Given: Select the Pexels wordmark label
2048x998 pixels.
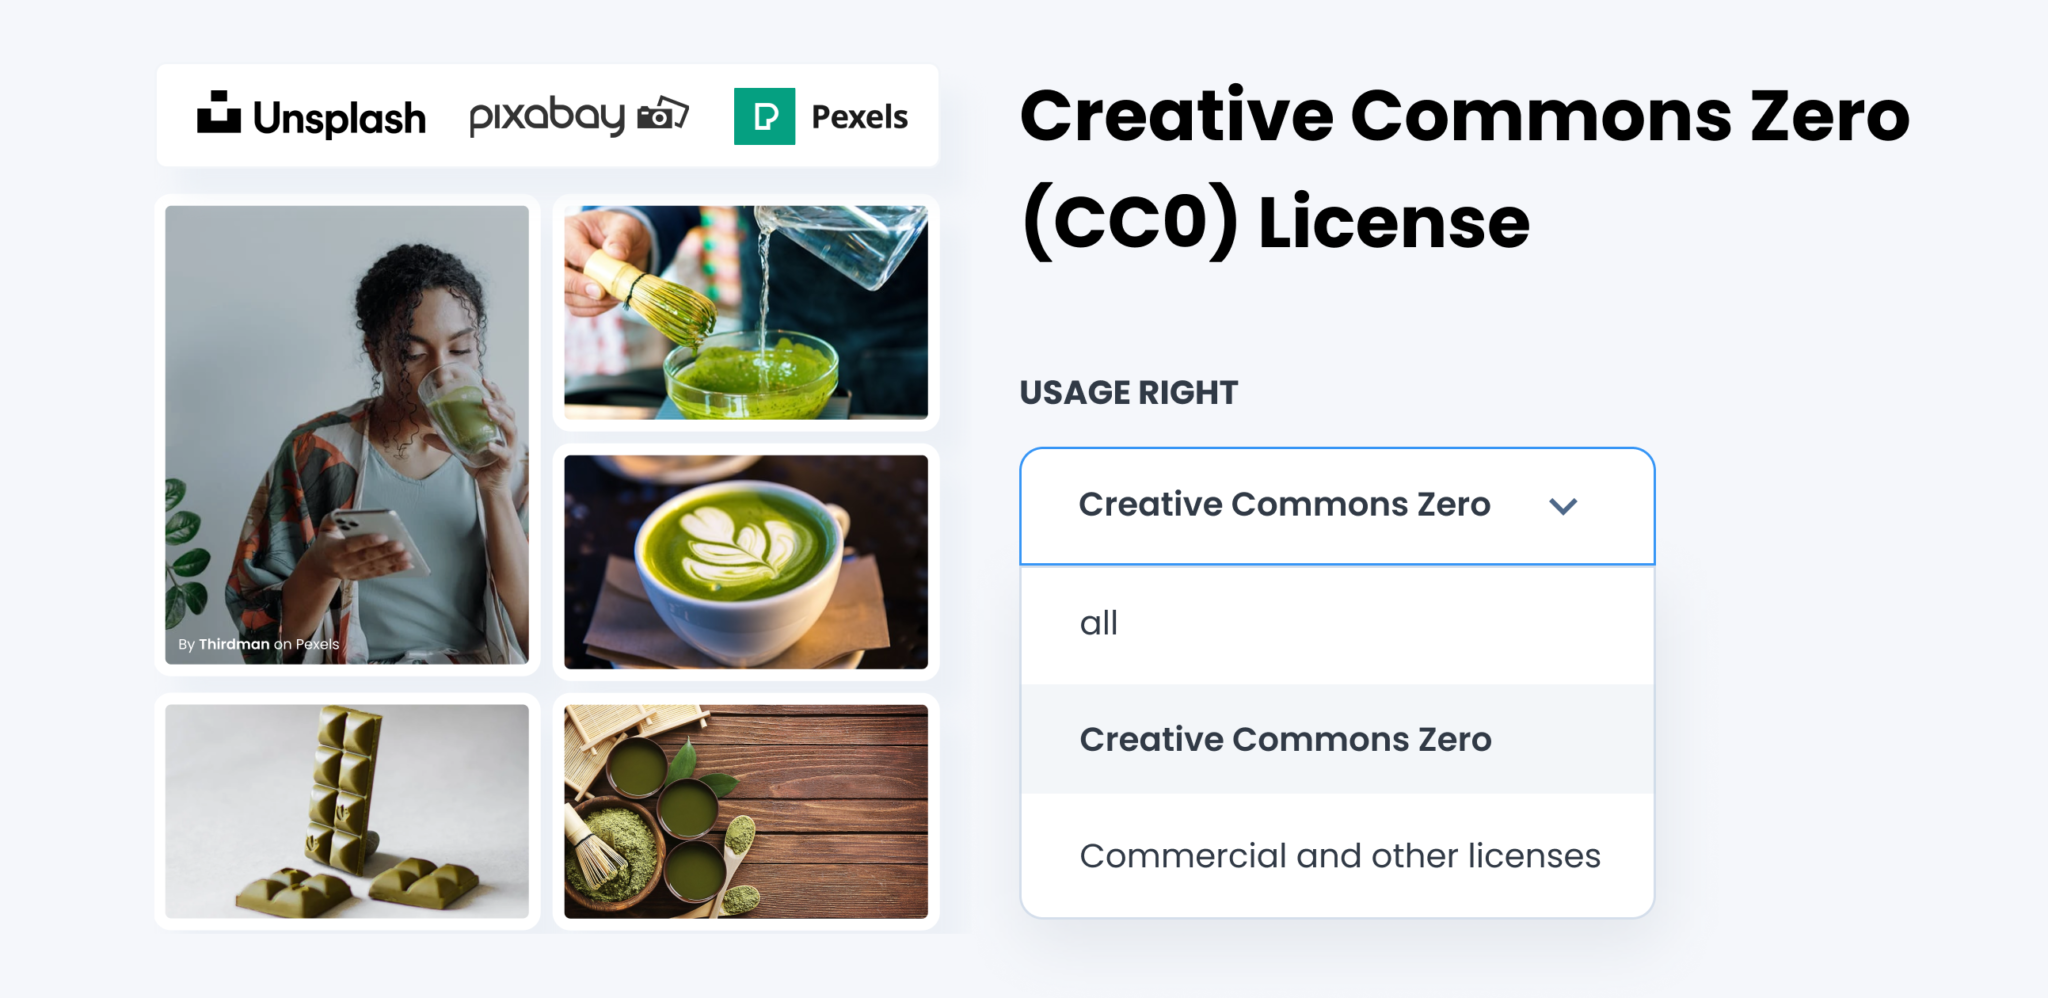Looking at the screenshot, I should pos(858,117).
